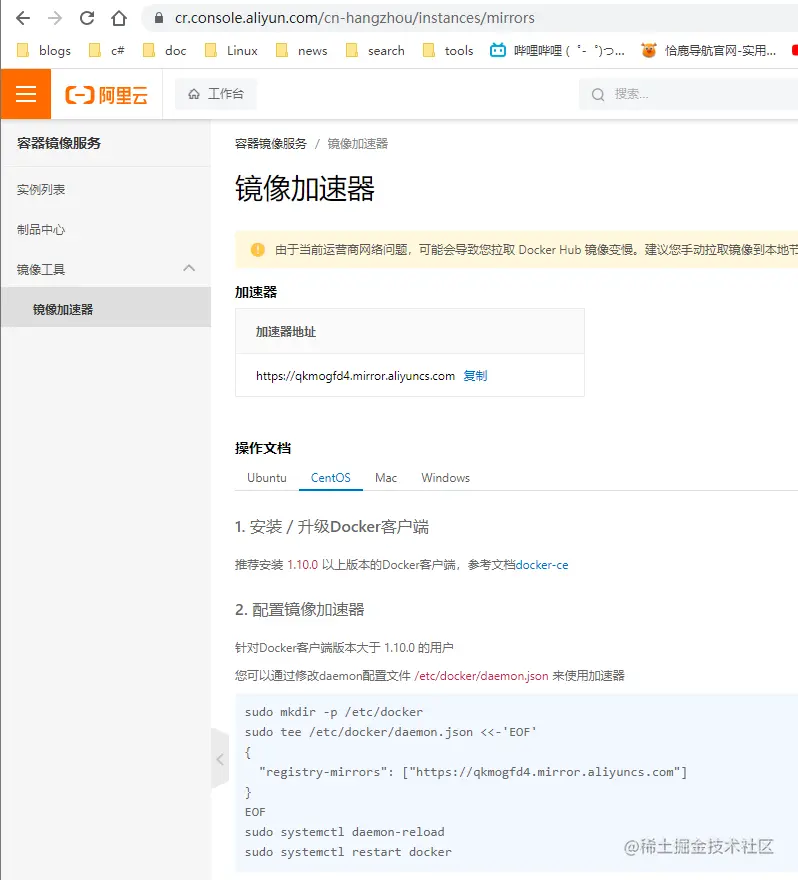Go to browser home page icon
798x880 pixels.
[x=119, y=19]
